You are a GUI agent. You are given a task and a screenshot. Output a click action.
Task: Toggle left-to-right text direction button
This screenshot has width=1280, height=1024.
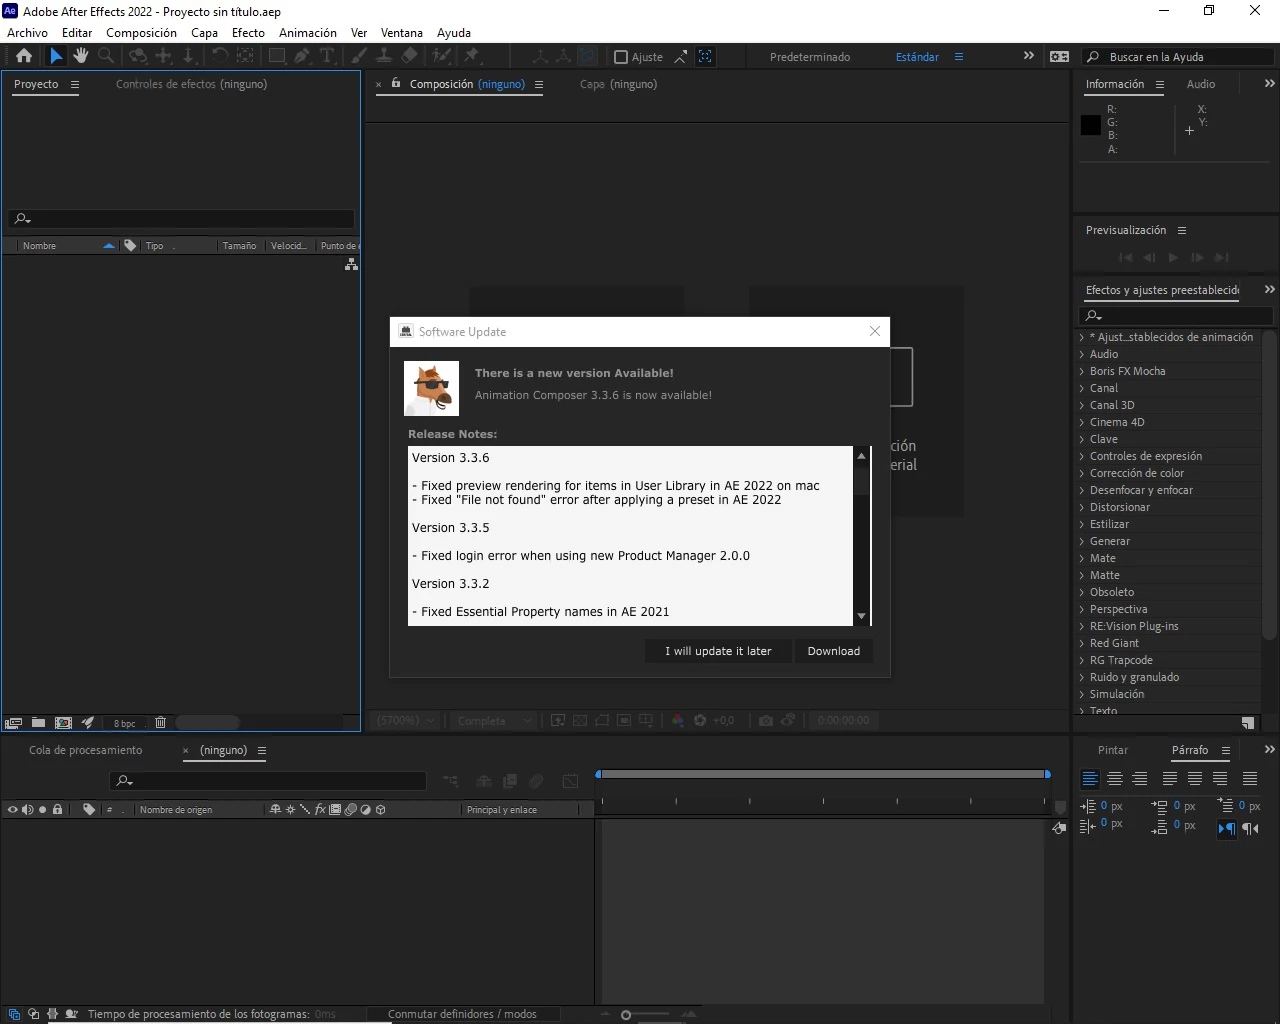1226,828
